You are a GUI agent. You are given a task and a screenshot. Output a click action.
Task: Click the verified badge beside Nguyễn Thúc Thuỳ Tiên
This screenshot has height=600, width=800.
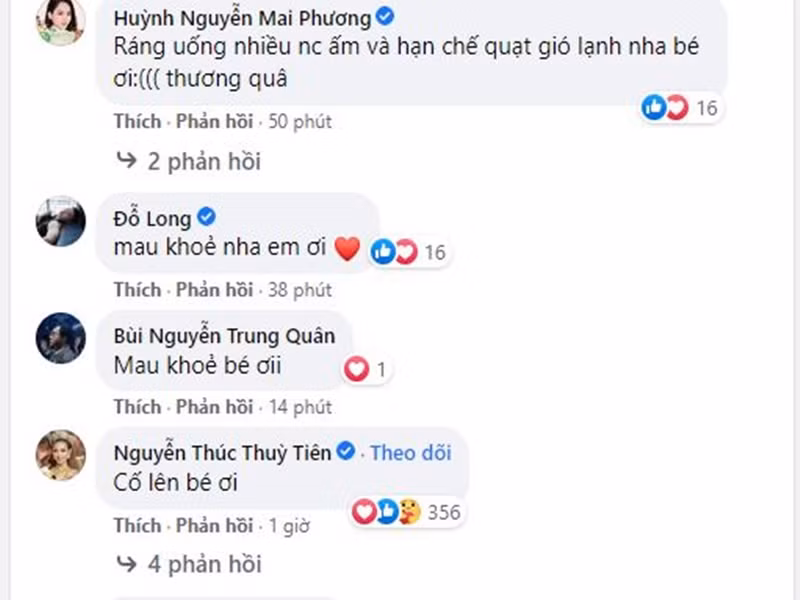pyautogui.click(x=345, y=452)
